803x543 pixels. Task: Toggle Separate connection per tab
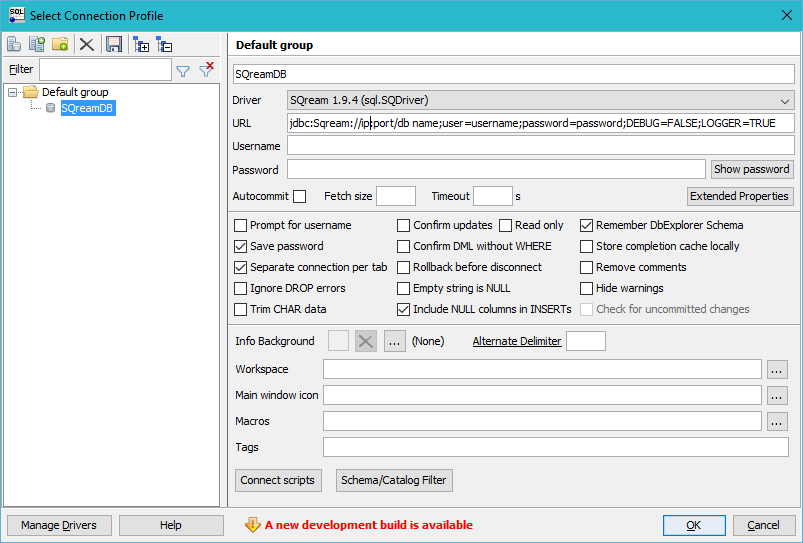point(240,267)
